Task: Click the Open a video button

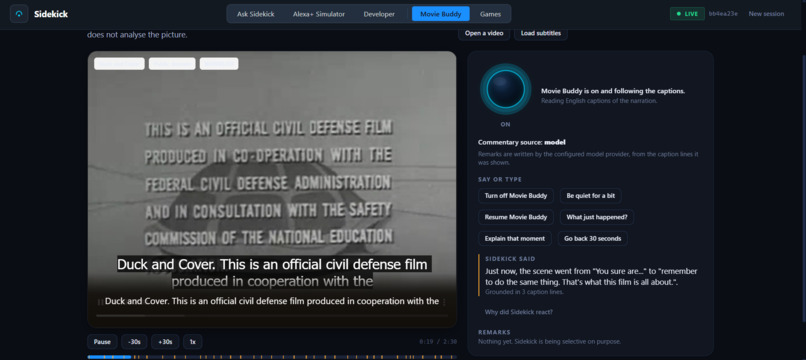Action: 484,33
